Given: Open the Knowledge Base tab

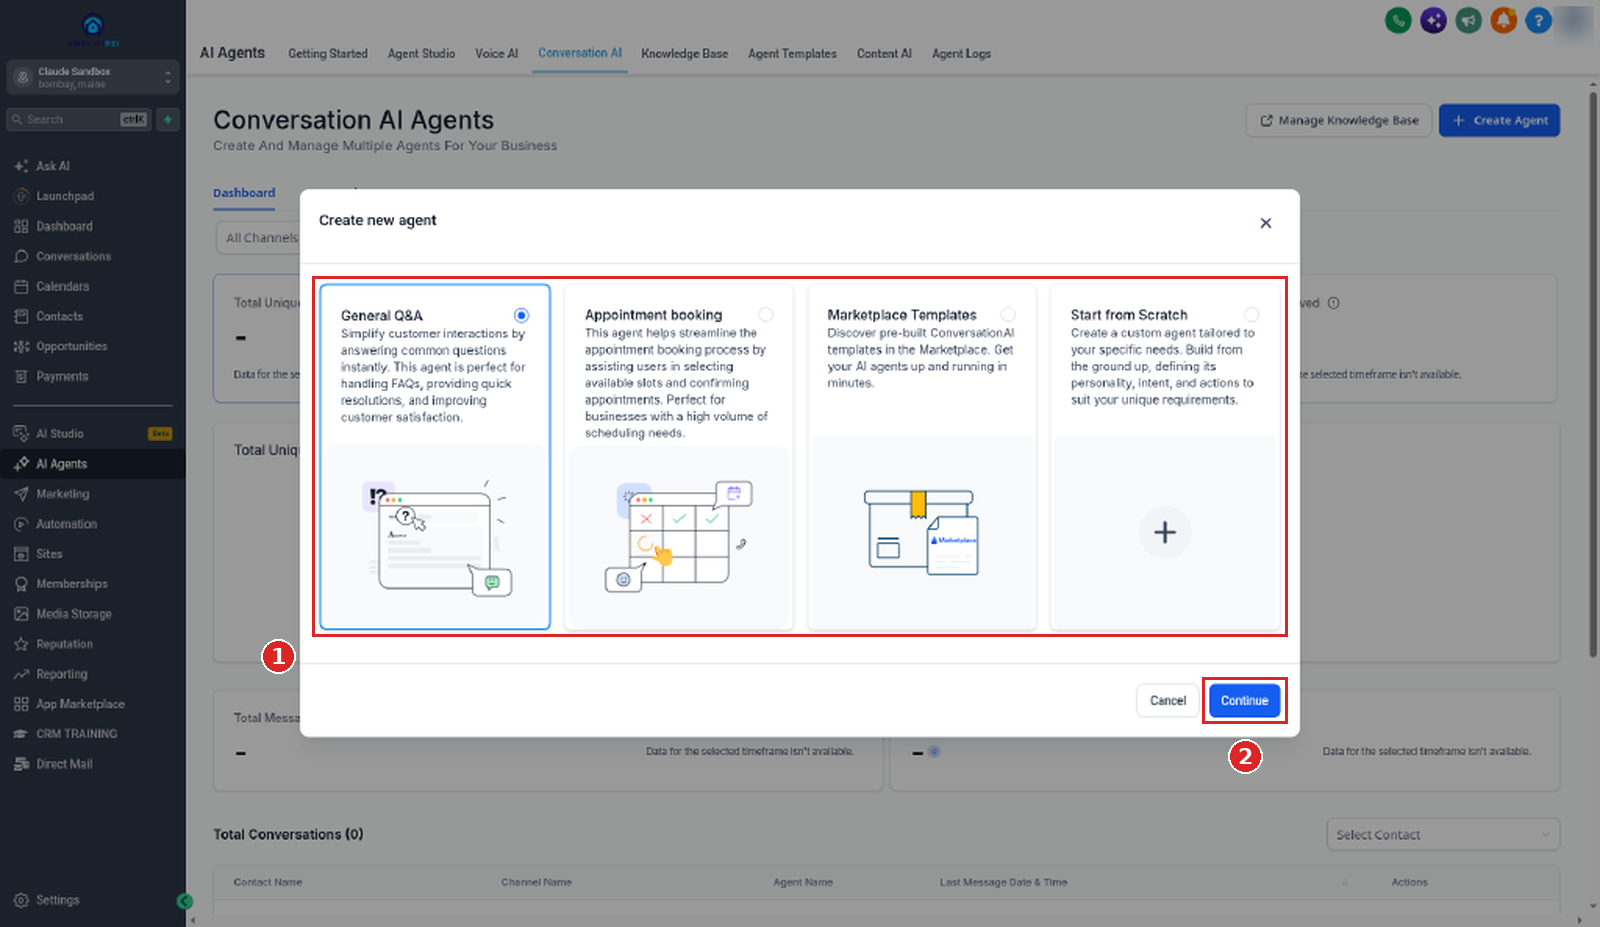Looking at the screenshot, I should [x=684, y=54].
